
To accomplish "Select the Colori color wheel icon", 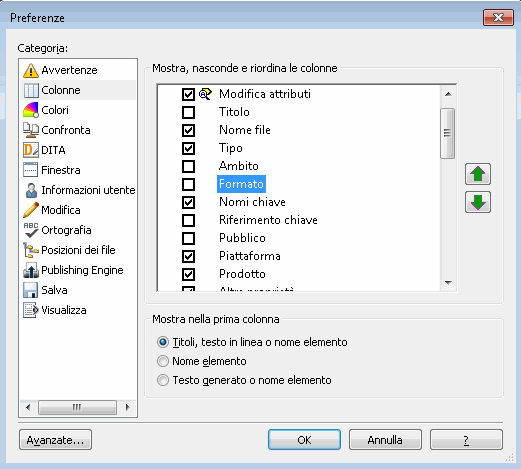I will coord(31,110).
